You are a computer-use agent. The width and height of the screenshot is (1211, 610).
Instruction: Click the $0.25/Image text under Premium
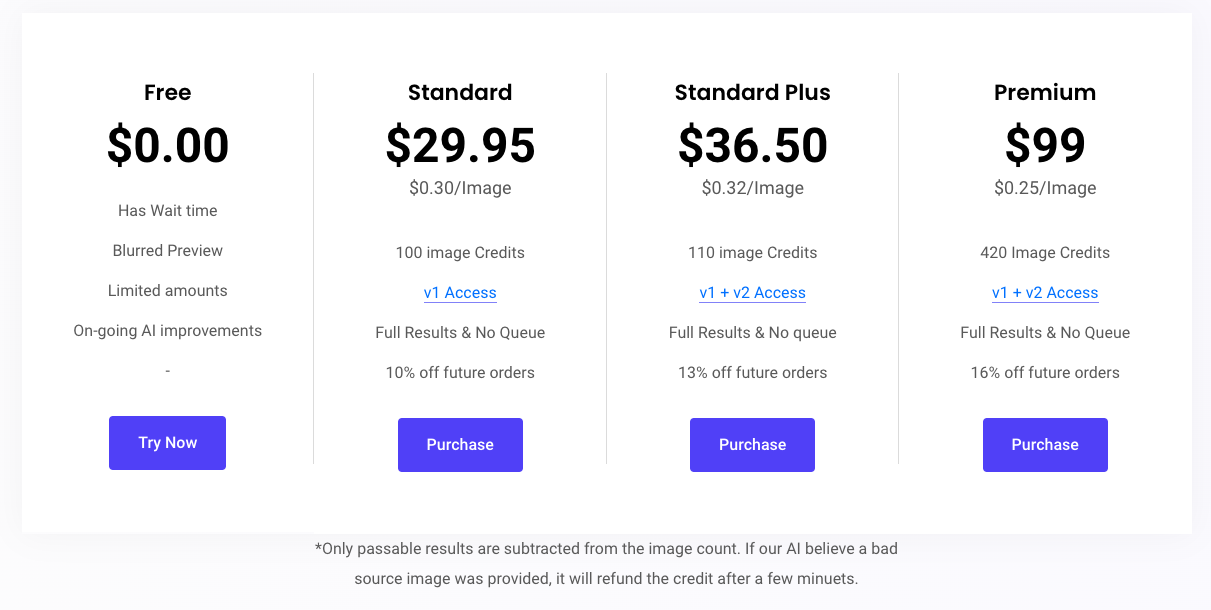[x=1045, y=188]
